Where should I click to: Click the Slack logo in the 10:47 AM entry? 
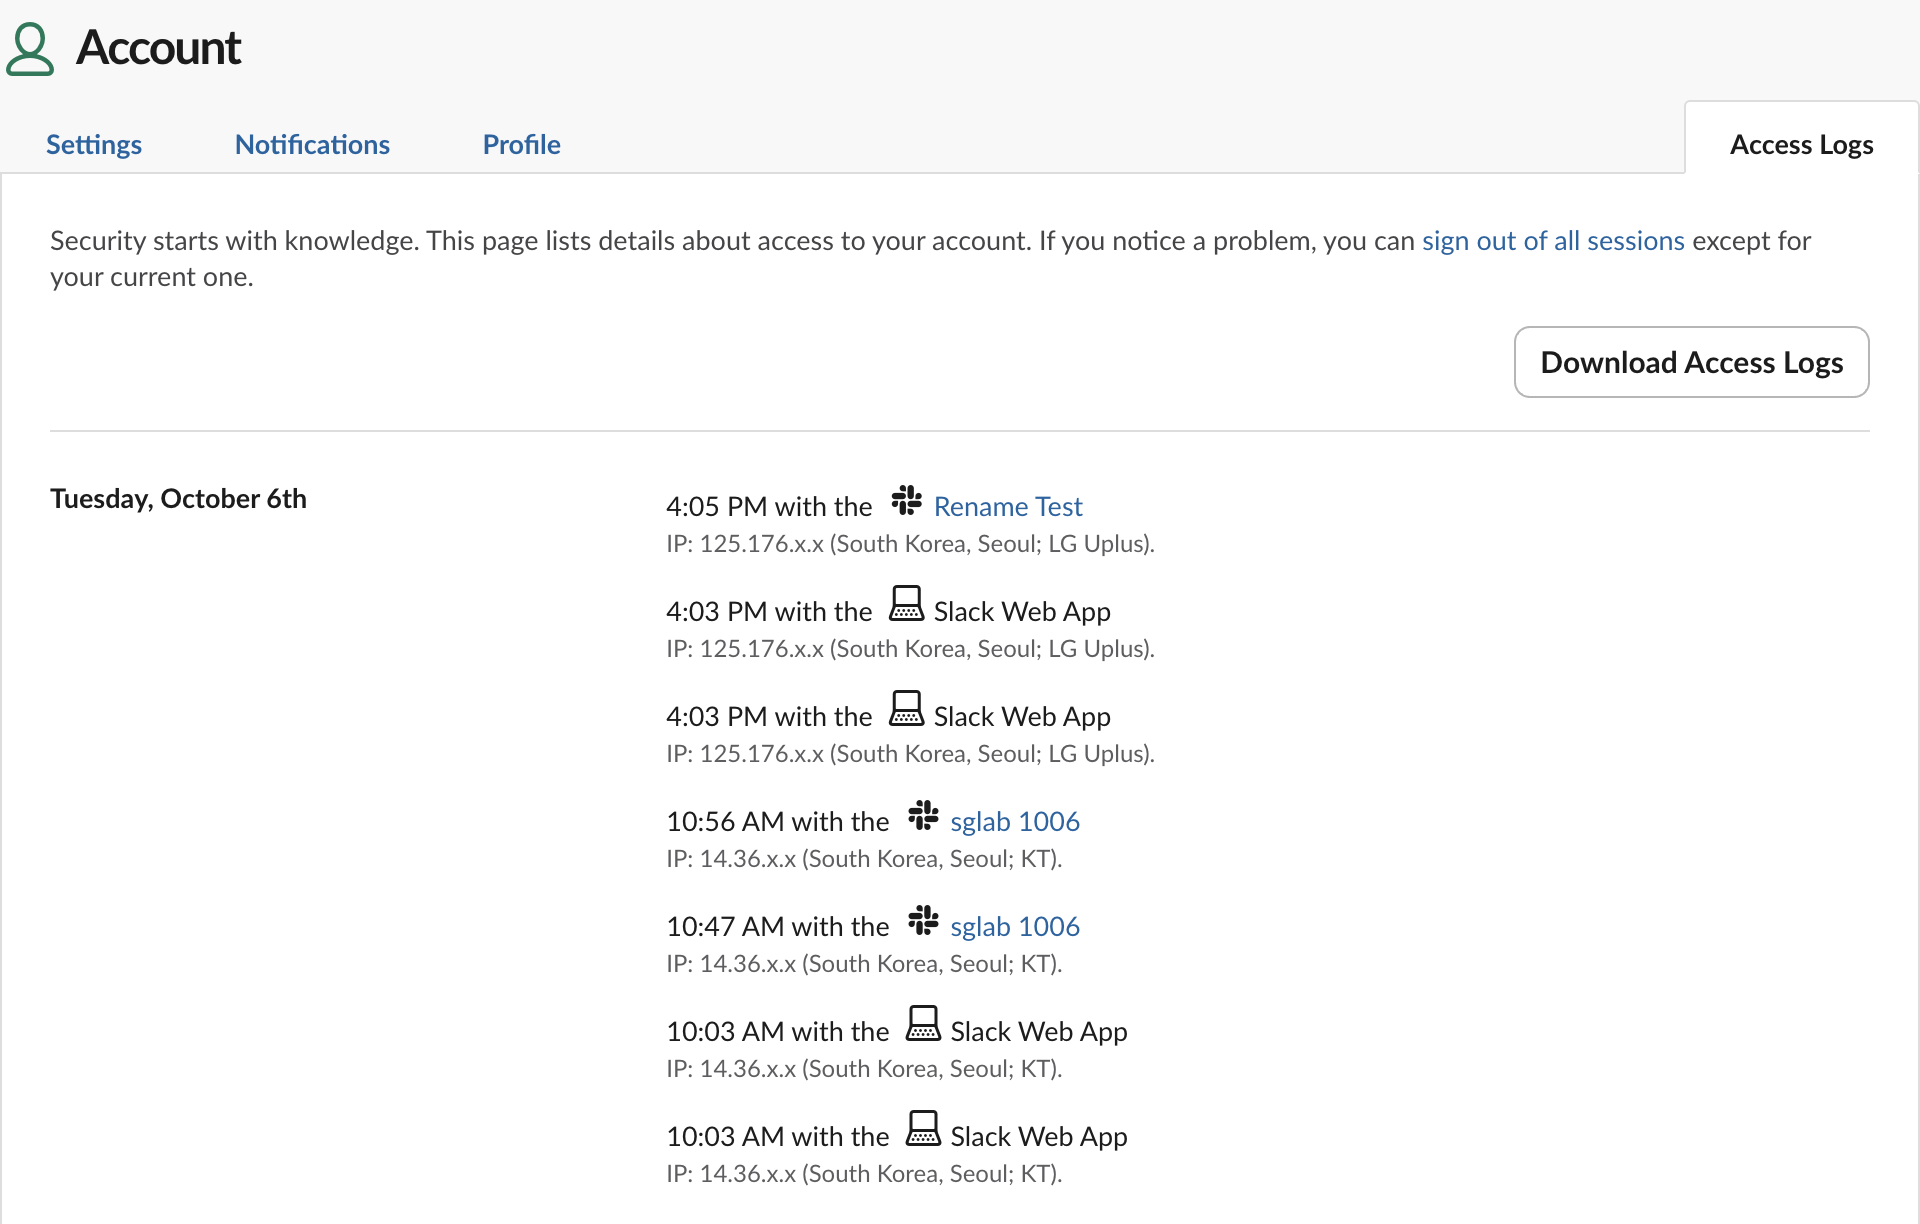(923, 920)
